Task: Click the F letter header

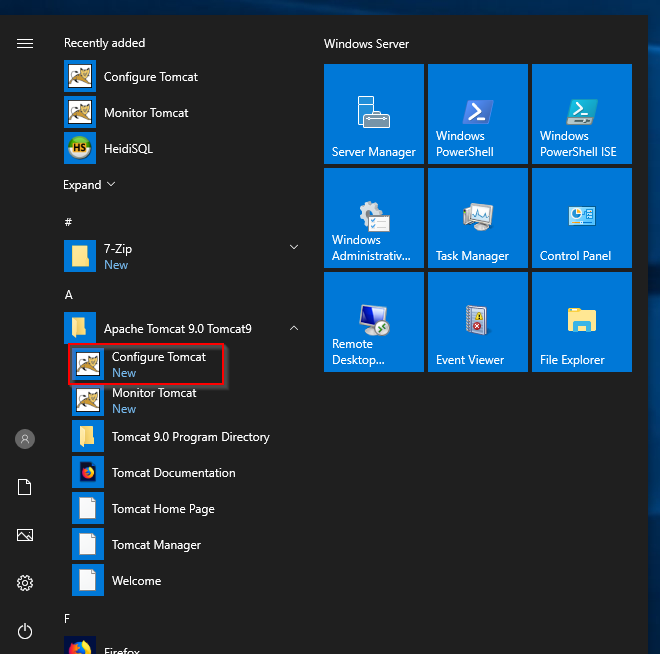Action: (67, 618)
